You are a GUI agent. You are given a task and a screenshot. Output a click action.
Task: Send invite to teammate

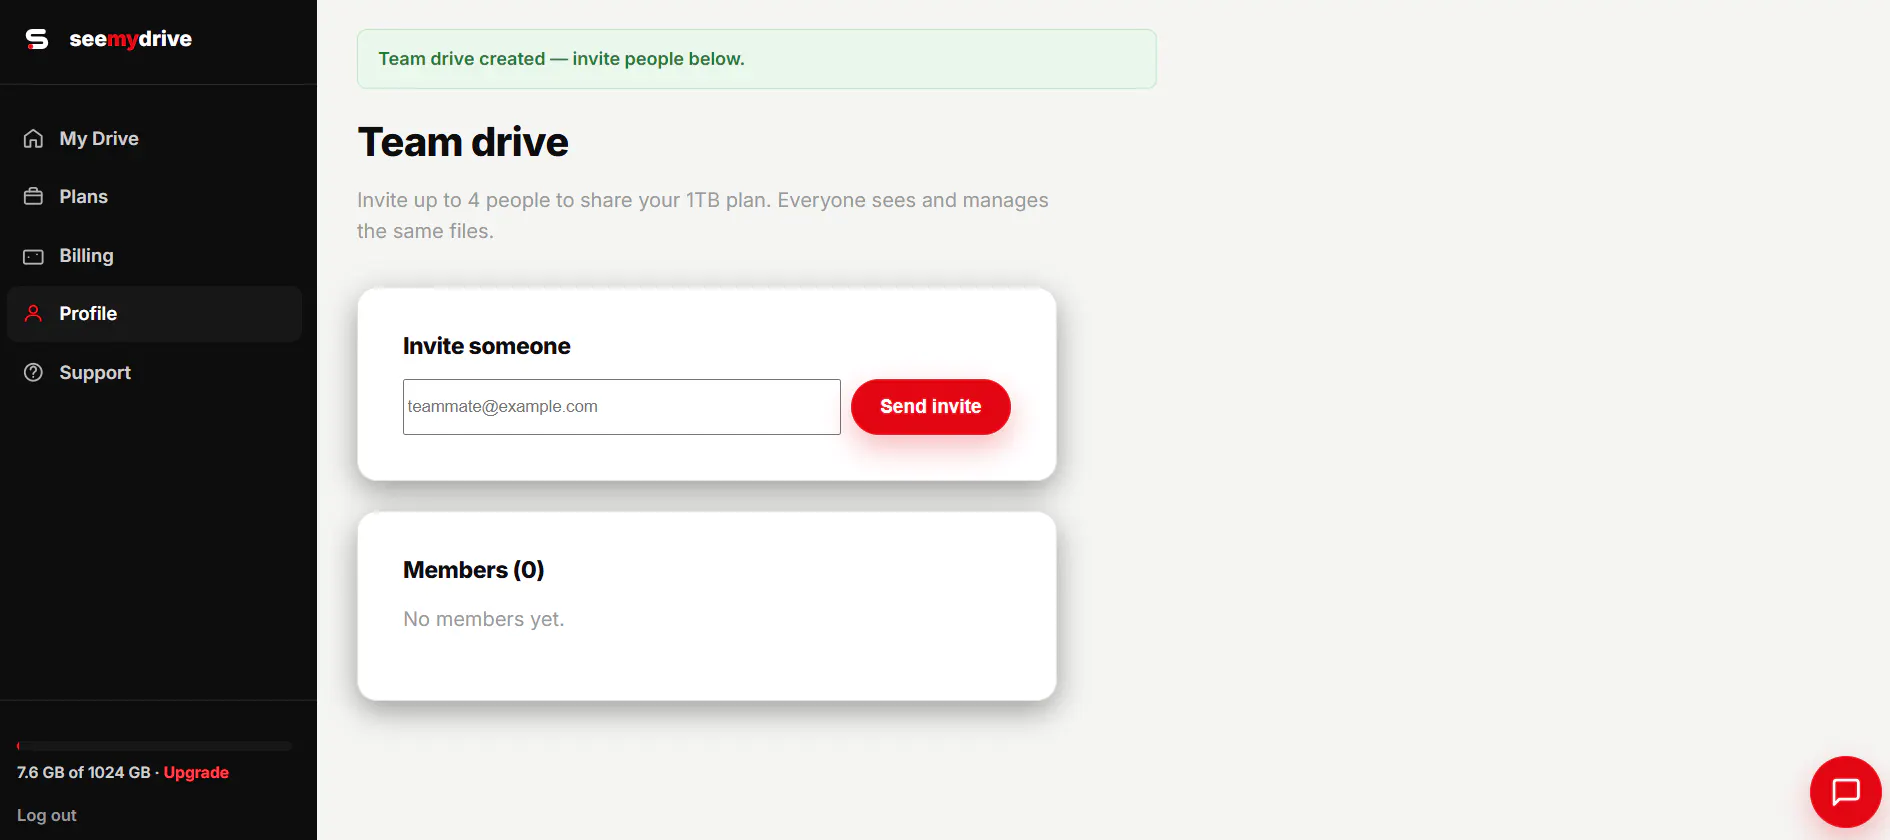pos(930,407)
